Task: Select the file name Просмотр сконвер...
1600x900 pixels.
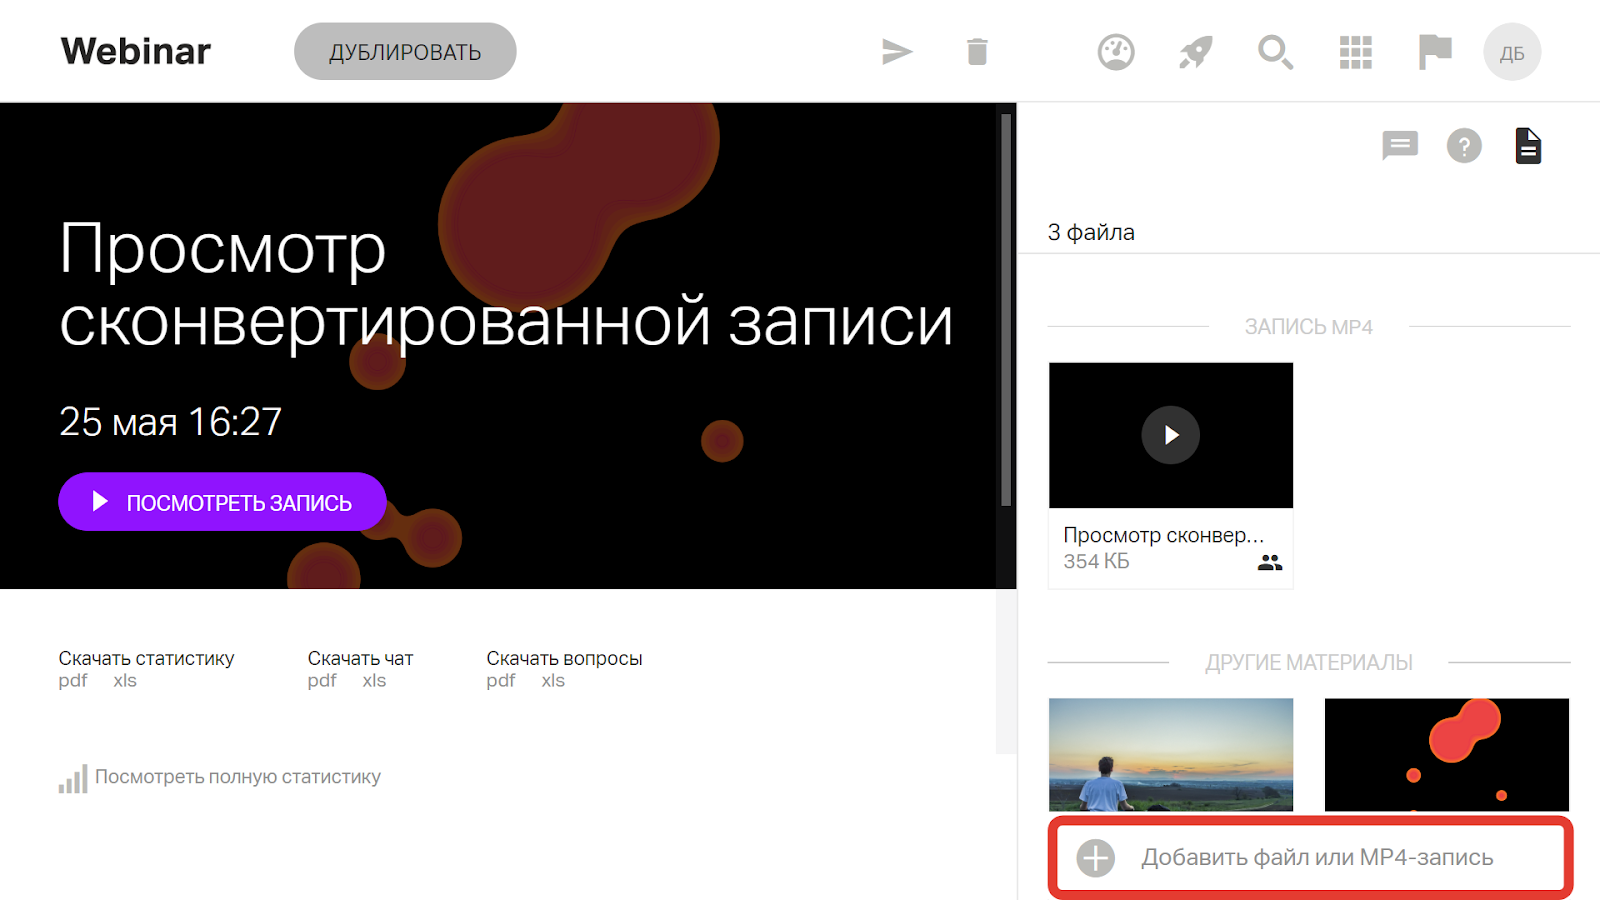Action: (x=1163, y=535)
